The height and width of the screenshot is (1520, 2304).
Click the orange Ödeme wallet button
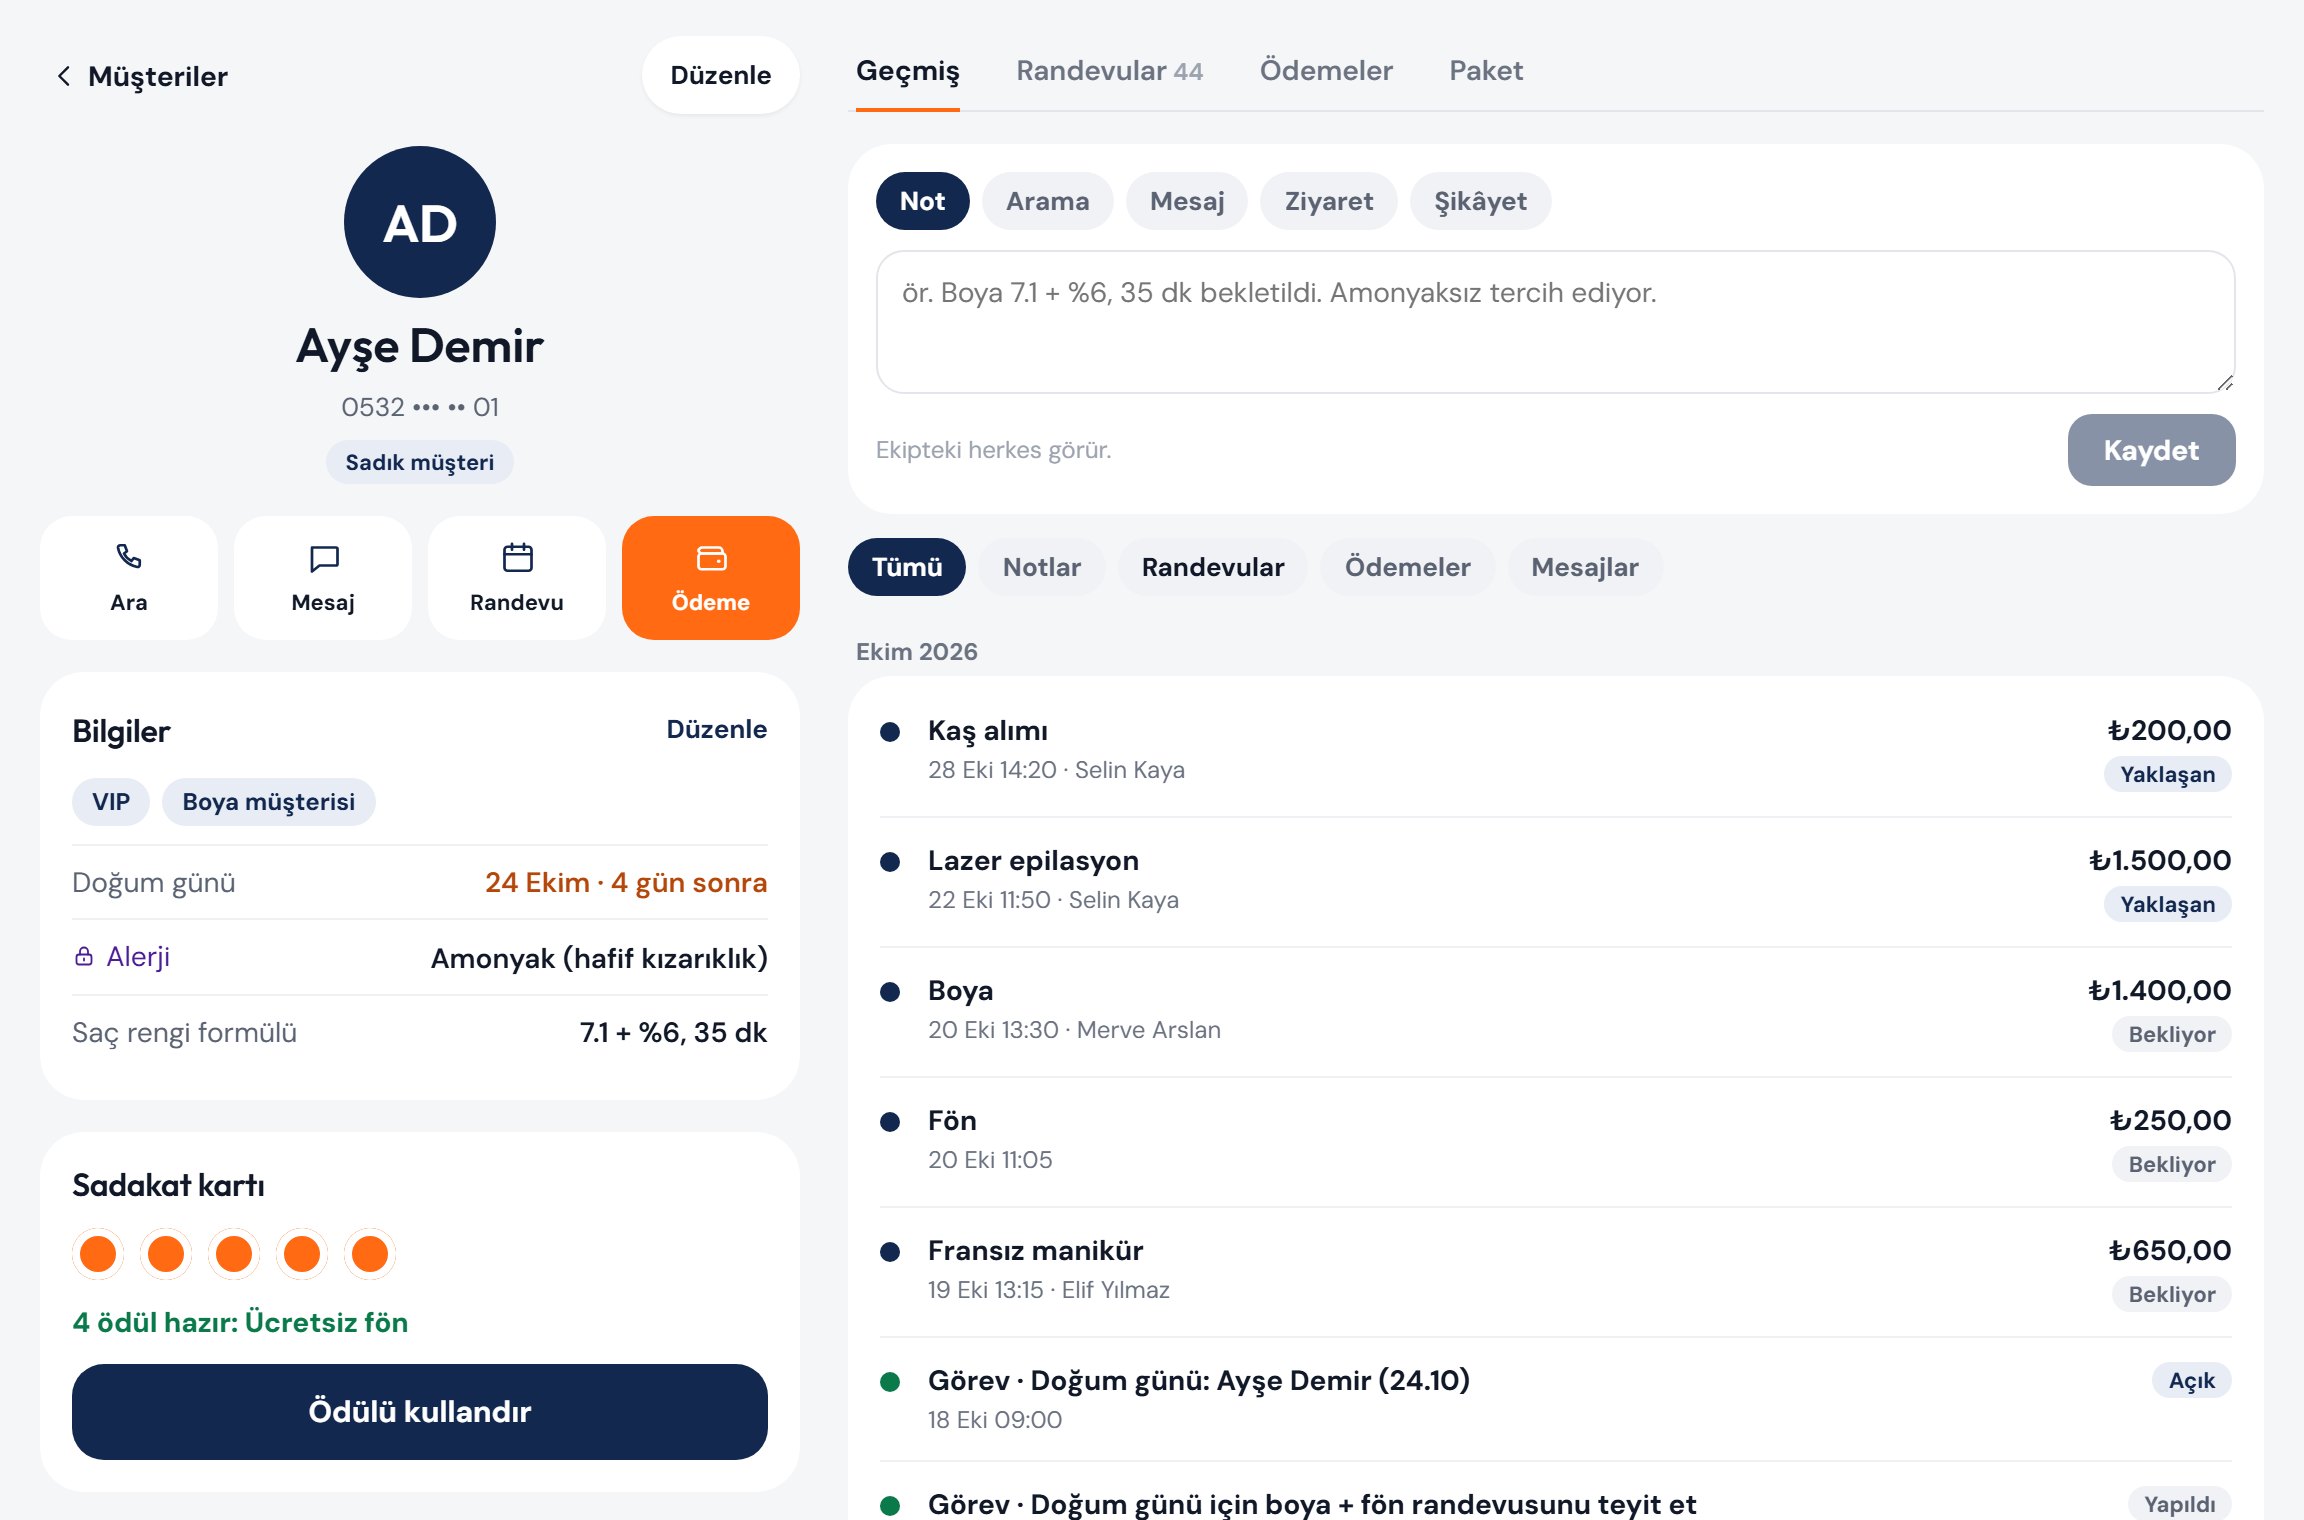711,578
